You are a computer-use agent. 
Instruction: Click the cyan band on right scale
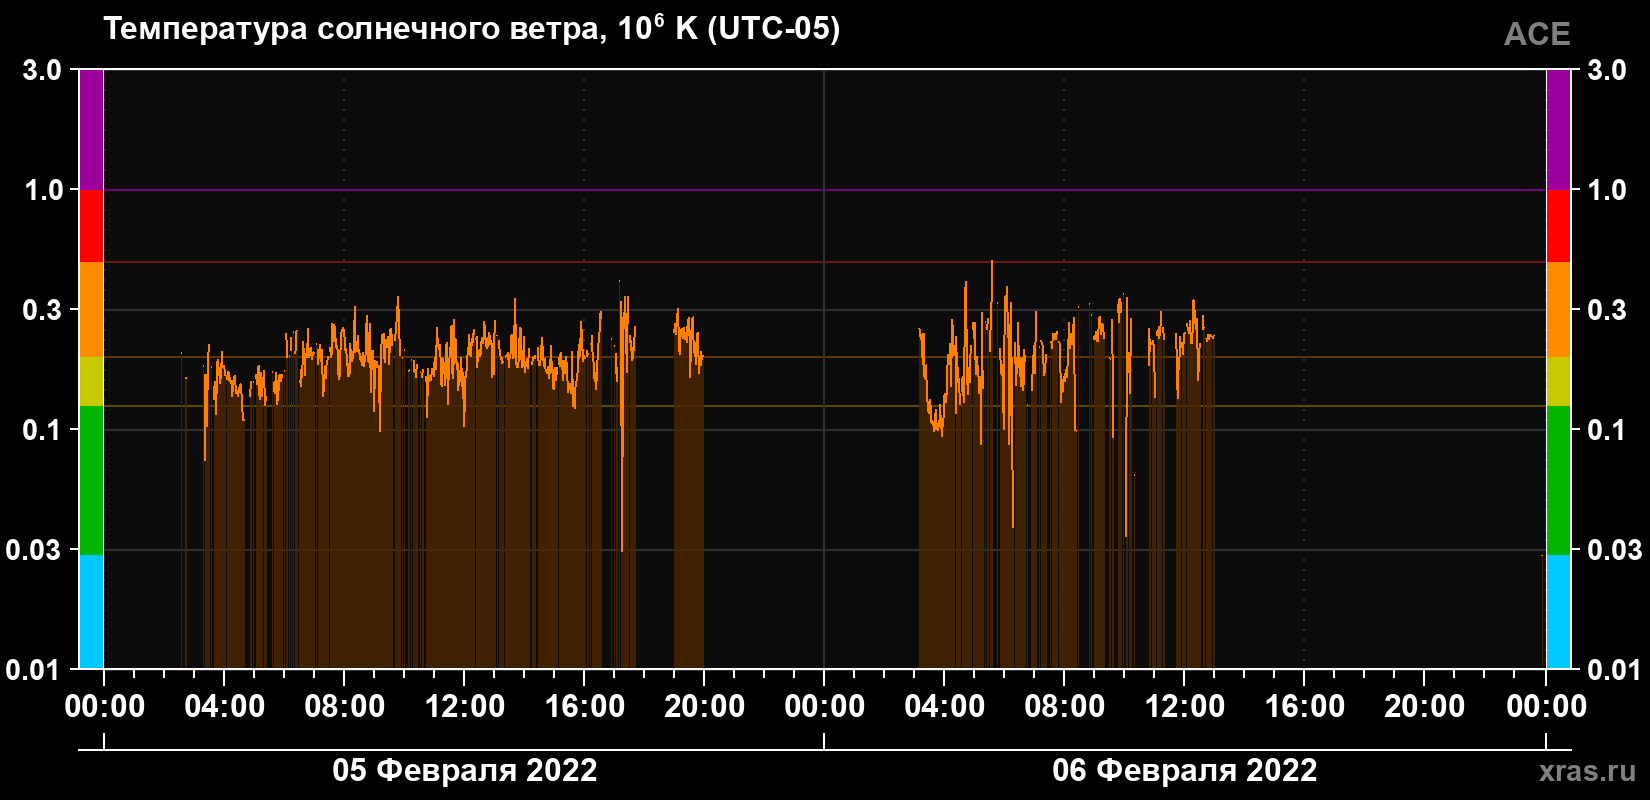click(1558, 612)
